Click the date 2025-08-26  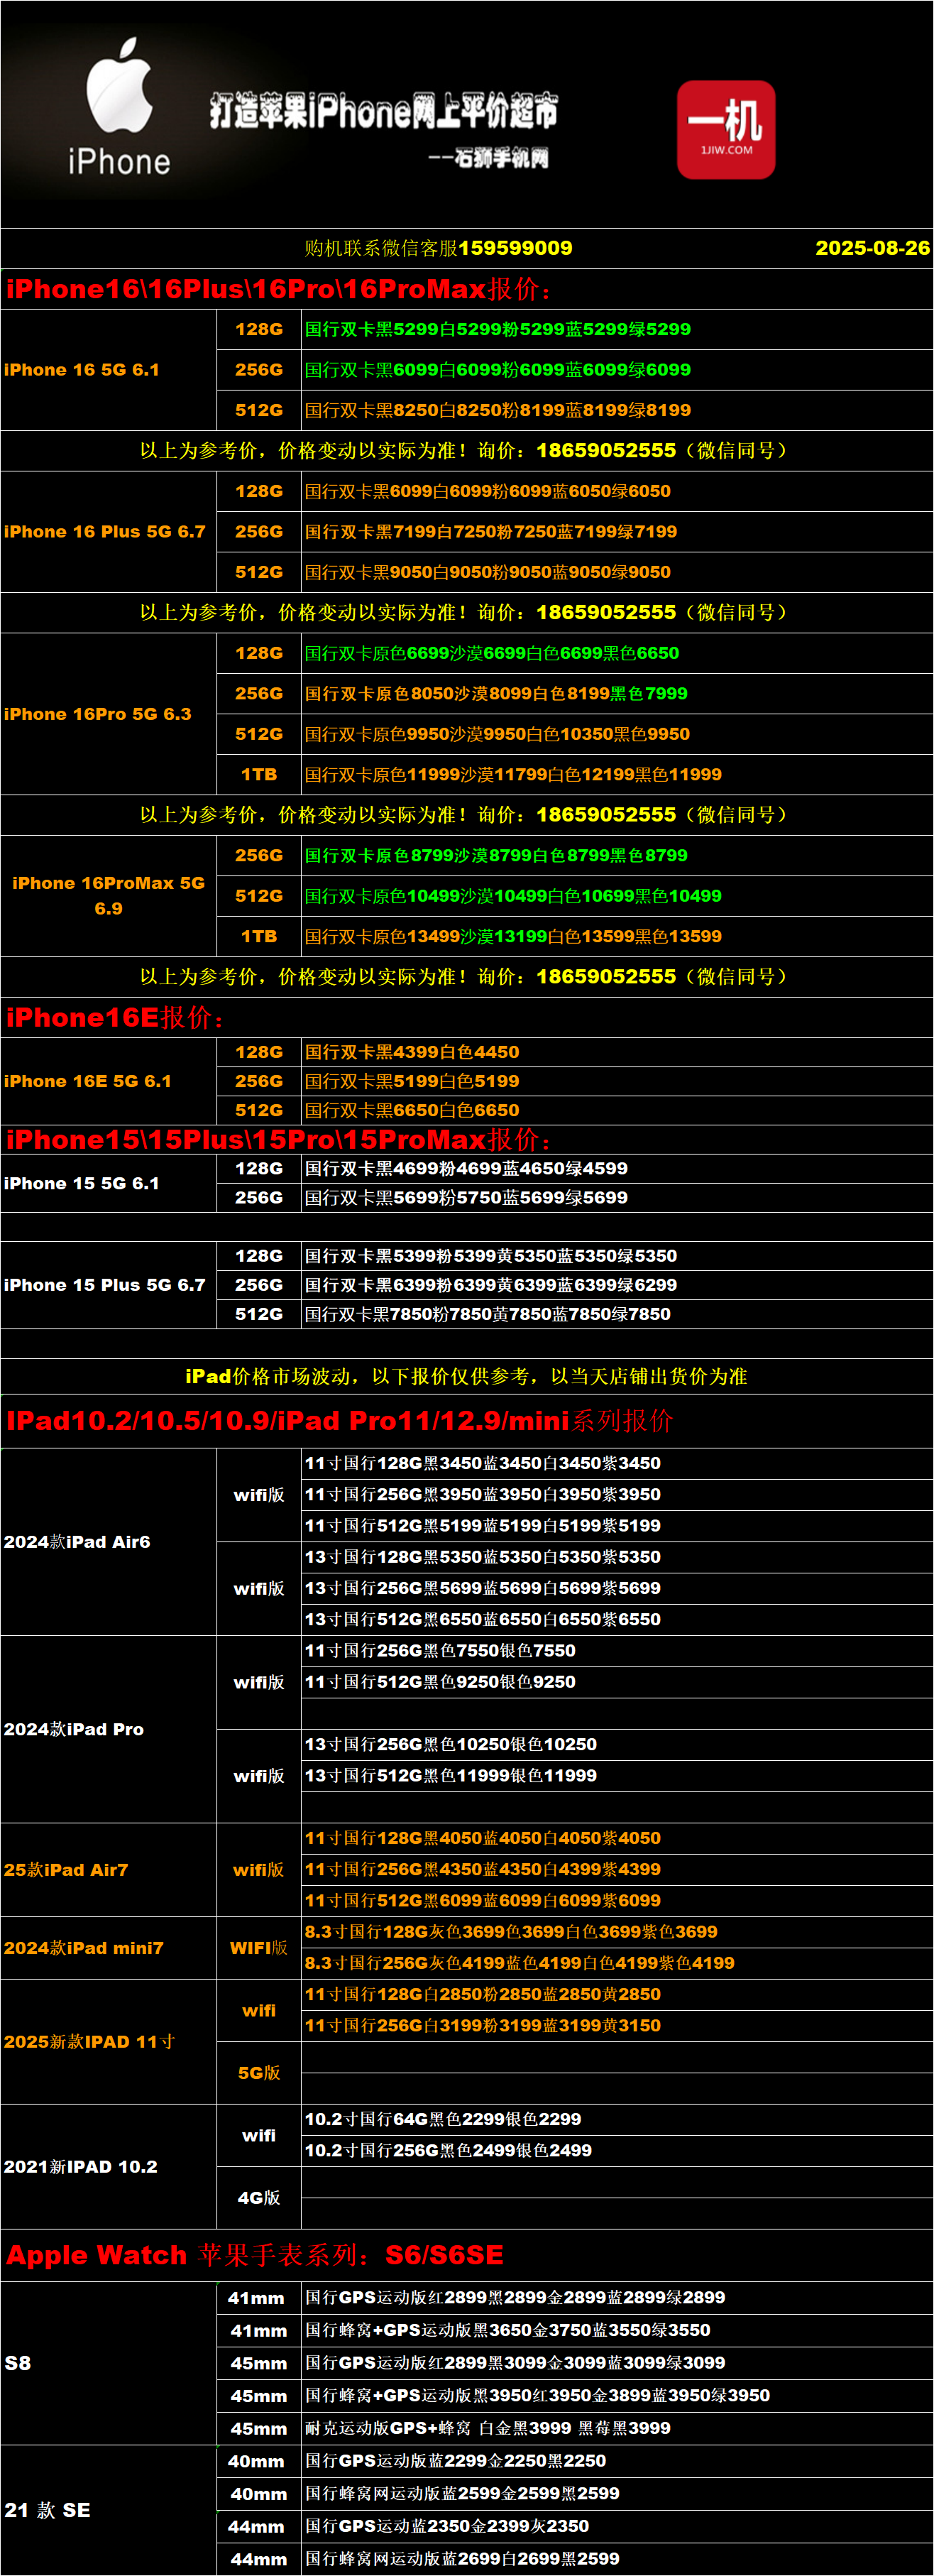pos(871,248)
